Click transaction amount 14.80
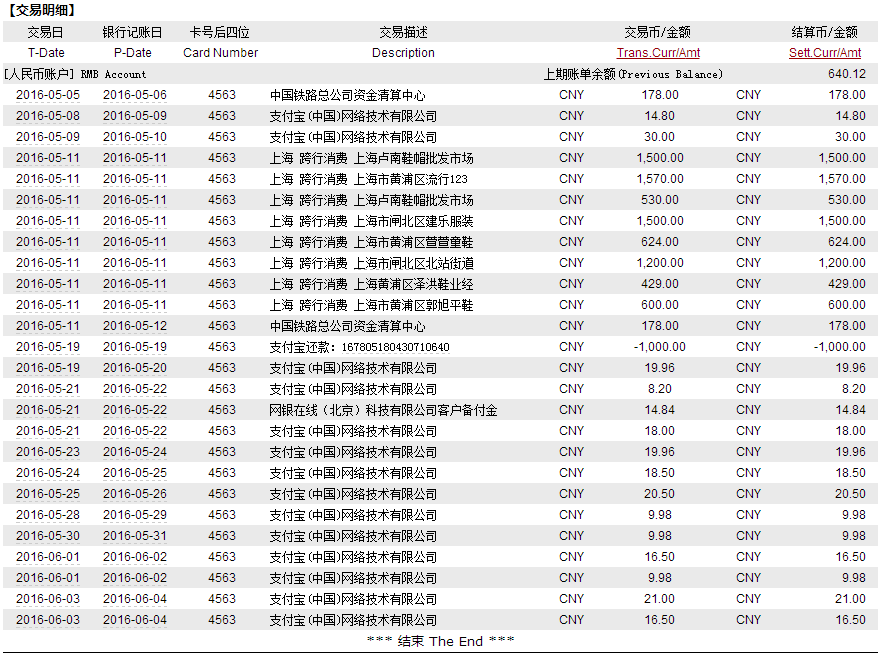 coord(660,116)
